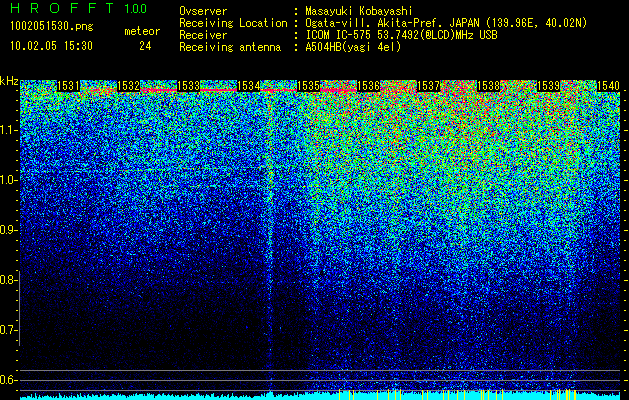Click the 1.1 kHz axis label
Viewport: 629px width, 400px height.
(x=9, y=130)
